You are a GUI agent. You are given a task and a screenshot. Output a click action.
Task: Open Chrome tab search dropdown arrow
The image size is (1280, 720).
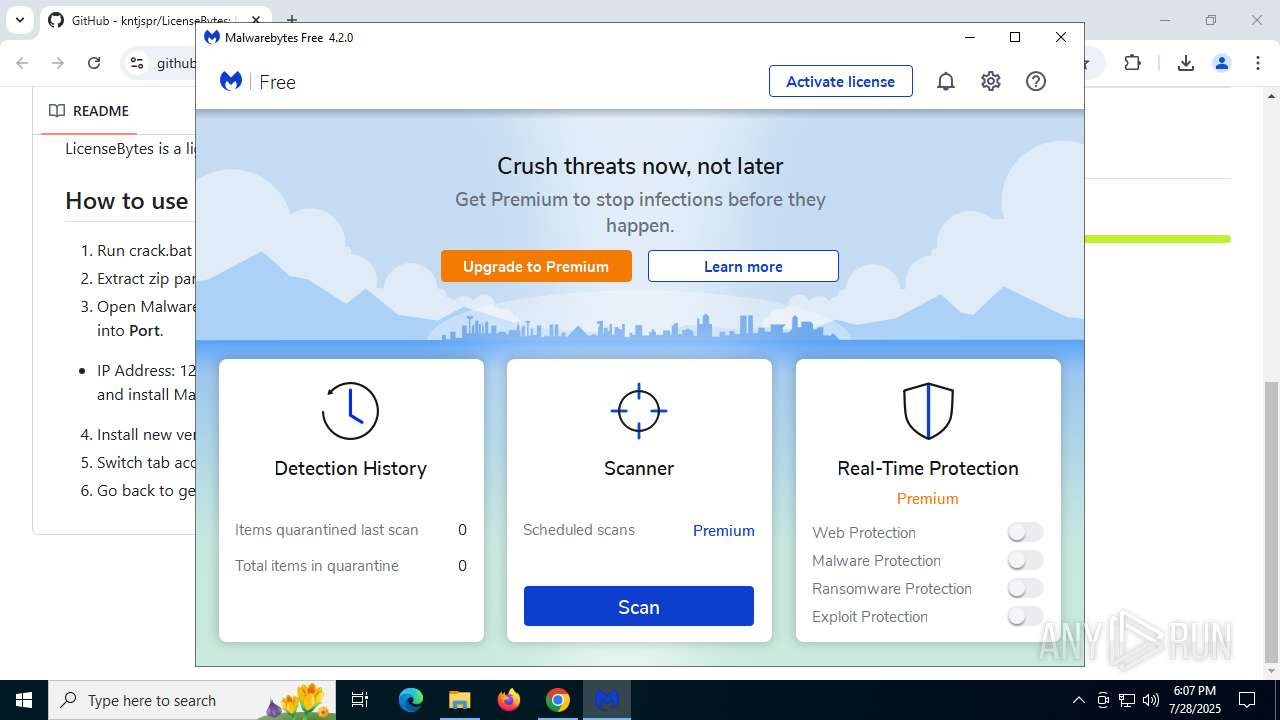click(x=19, y=20)
